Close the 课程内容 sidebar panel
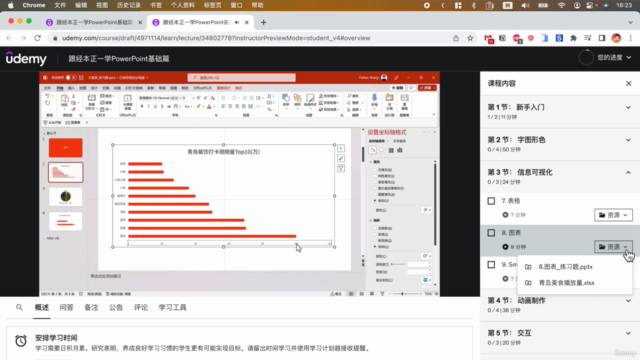Screen dimensions: 640x360 629,83
